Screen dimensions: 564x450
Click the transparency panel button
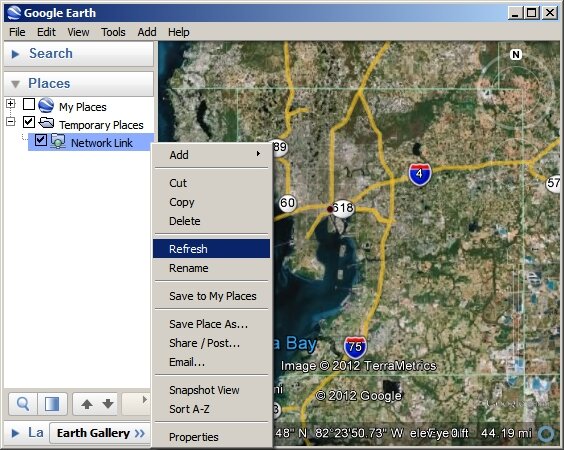point(53,404)
